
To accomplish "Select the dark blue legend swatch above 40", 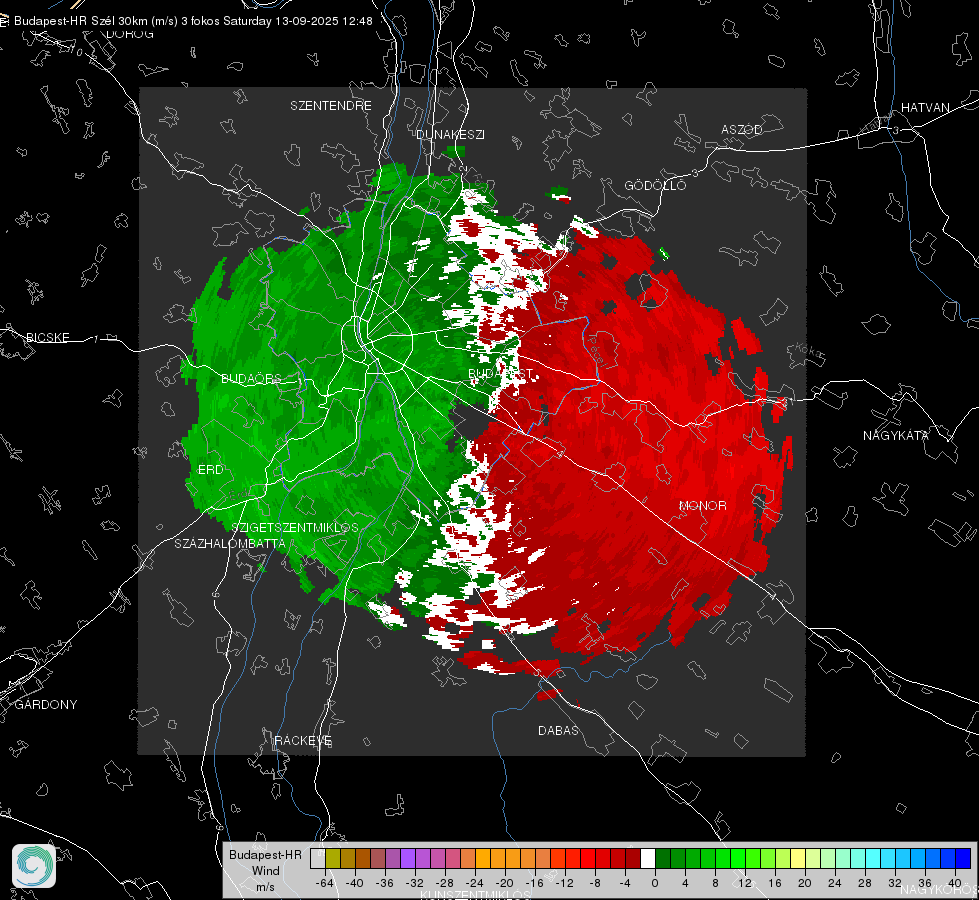I will click(x=963, y=859).
